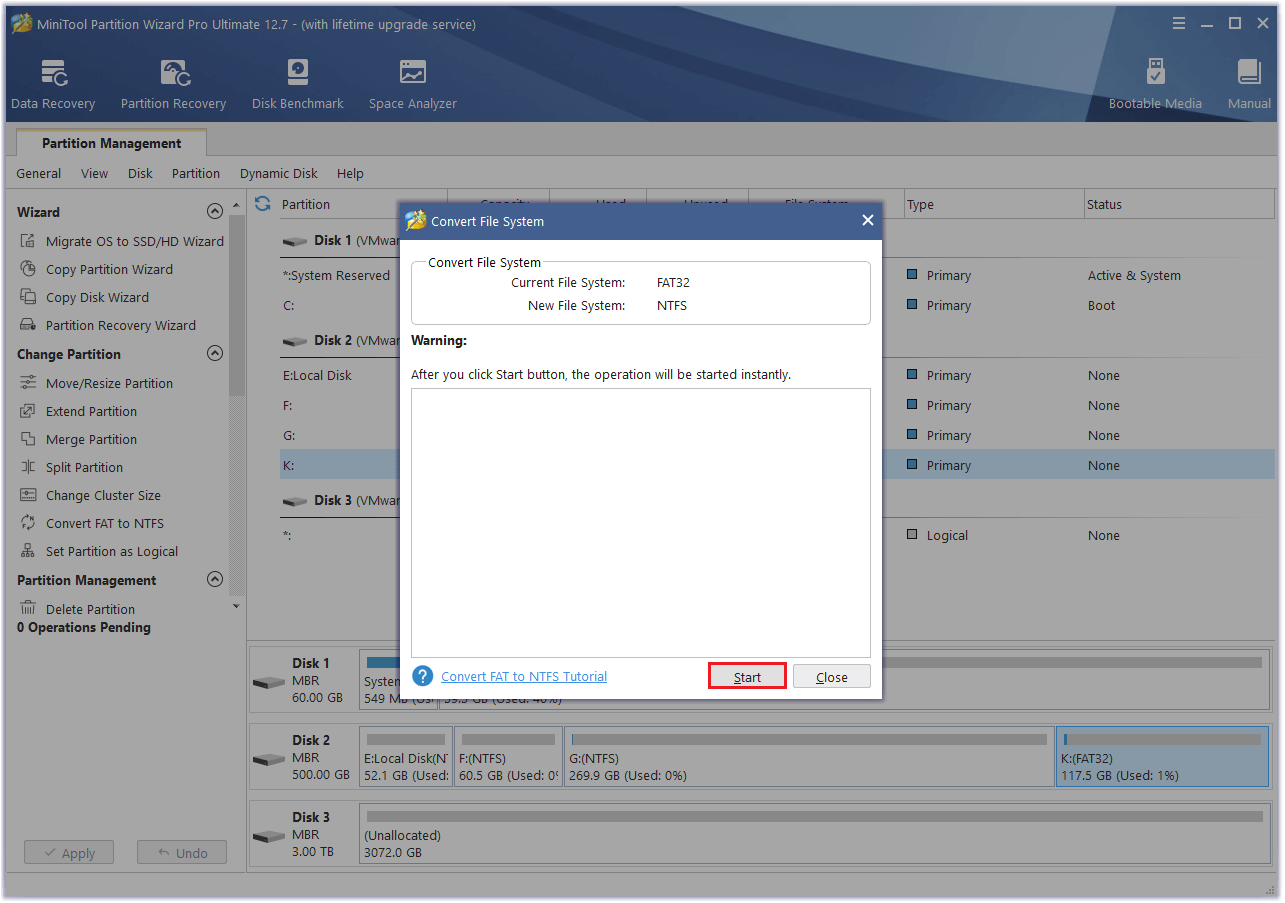Click the refresh icon beside Partition header
The width and height of the screenshot is (1285, 903).
263,204
